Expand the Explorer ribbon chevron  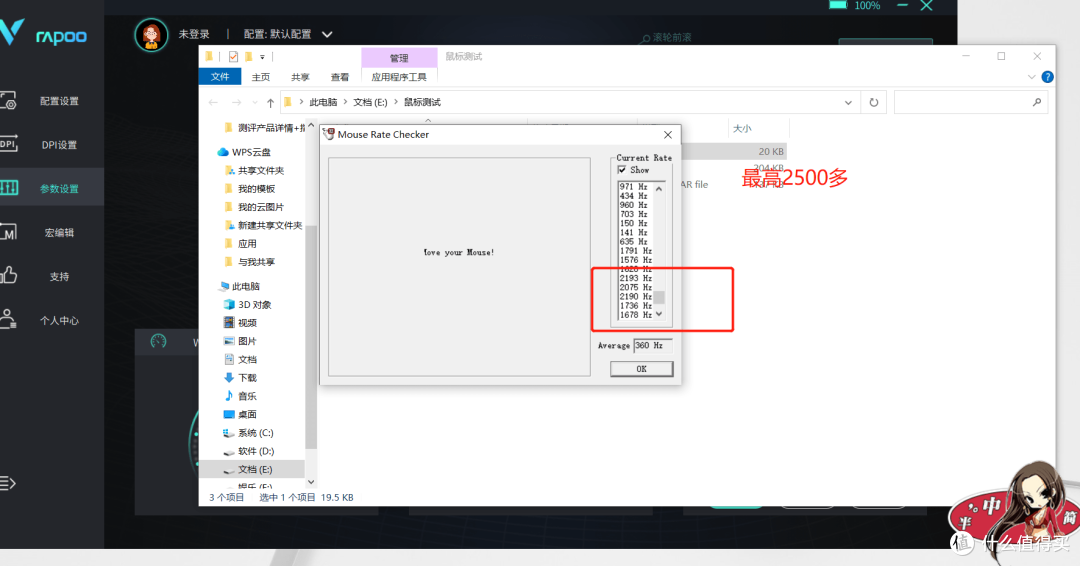[1031, 77]
